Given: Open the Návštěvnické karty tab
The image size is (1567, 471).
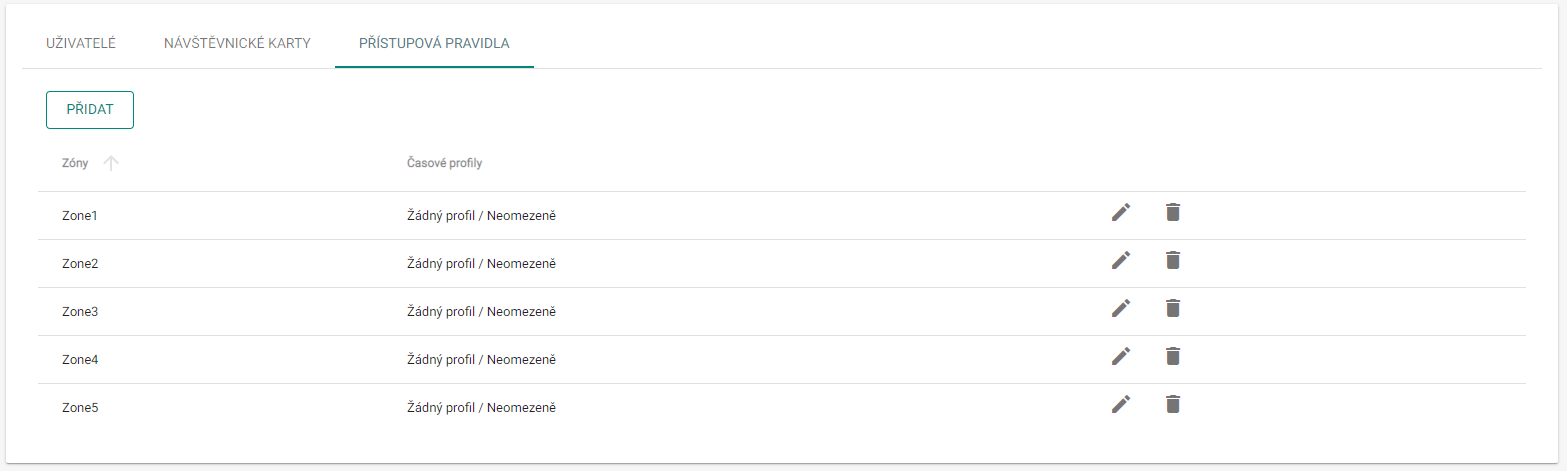Looking at the screenshot, I should [x=238, y=43].
